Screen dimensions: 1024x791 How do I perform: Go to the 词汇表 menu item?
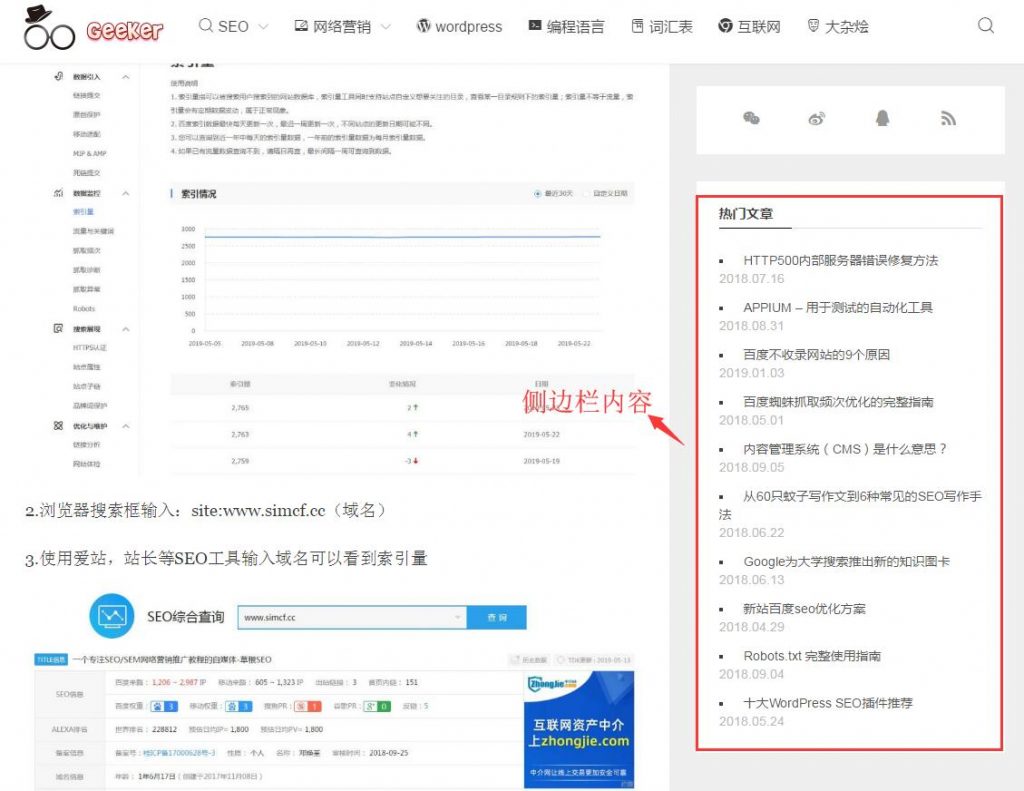(662, 26)
